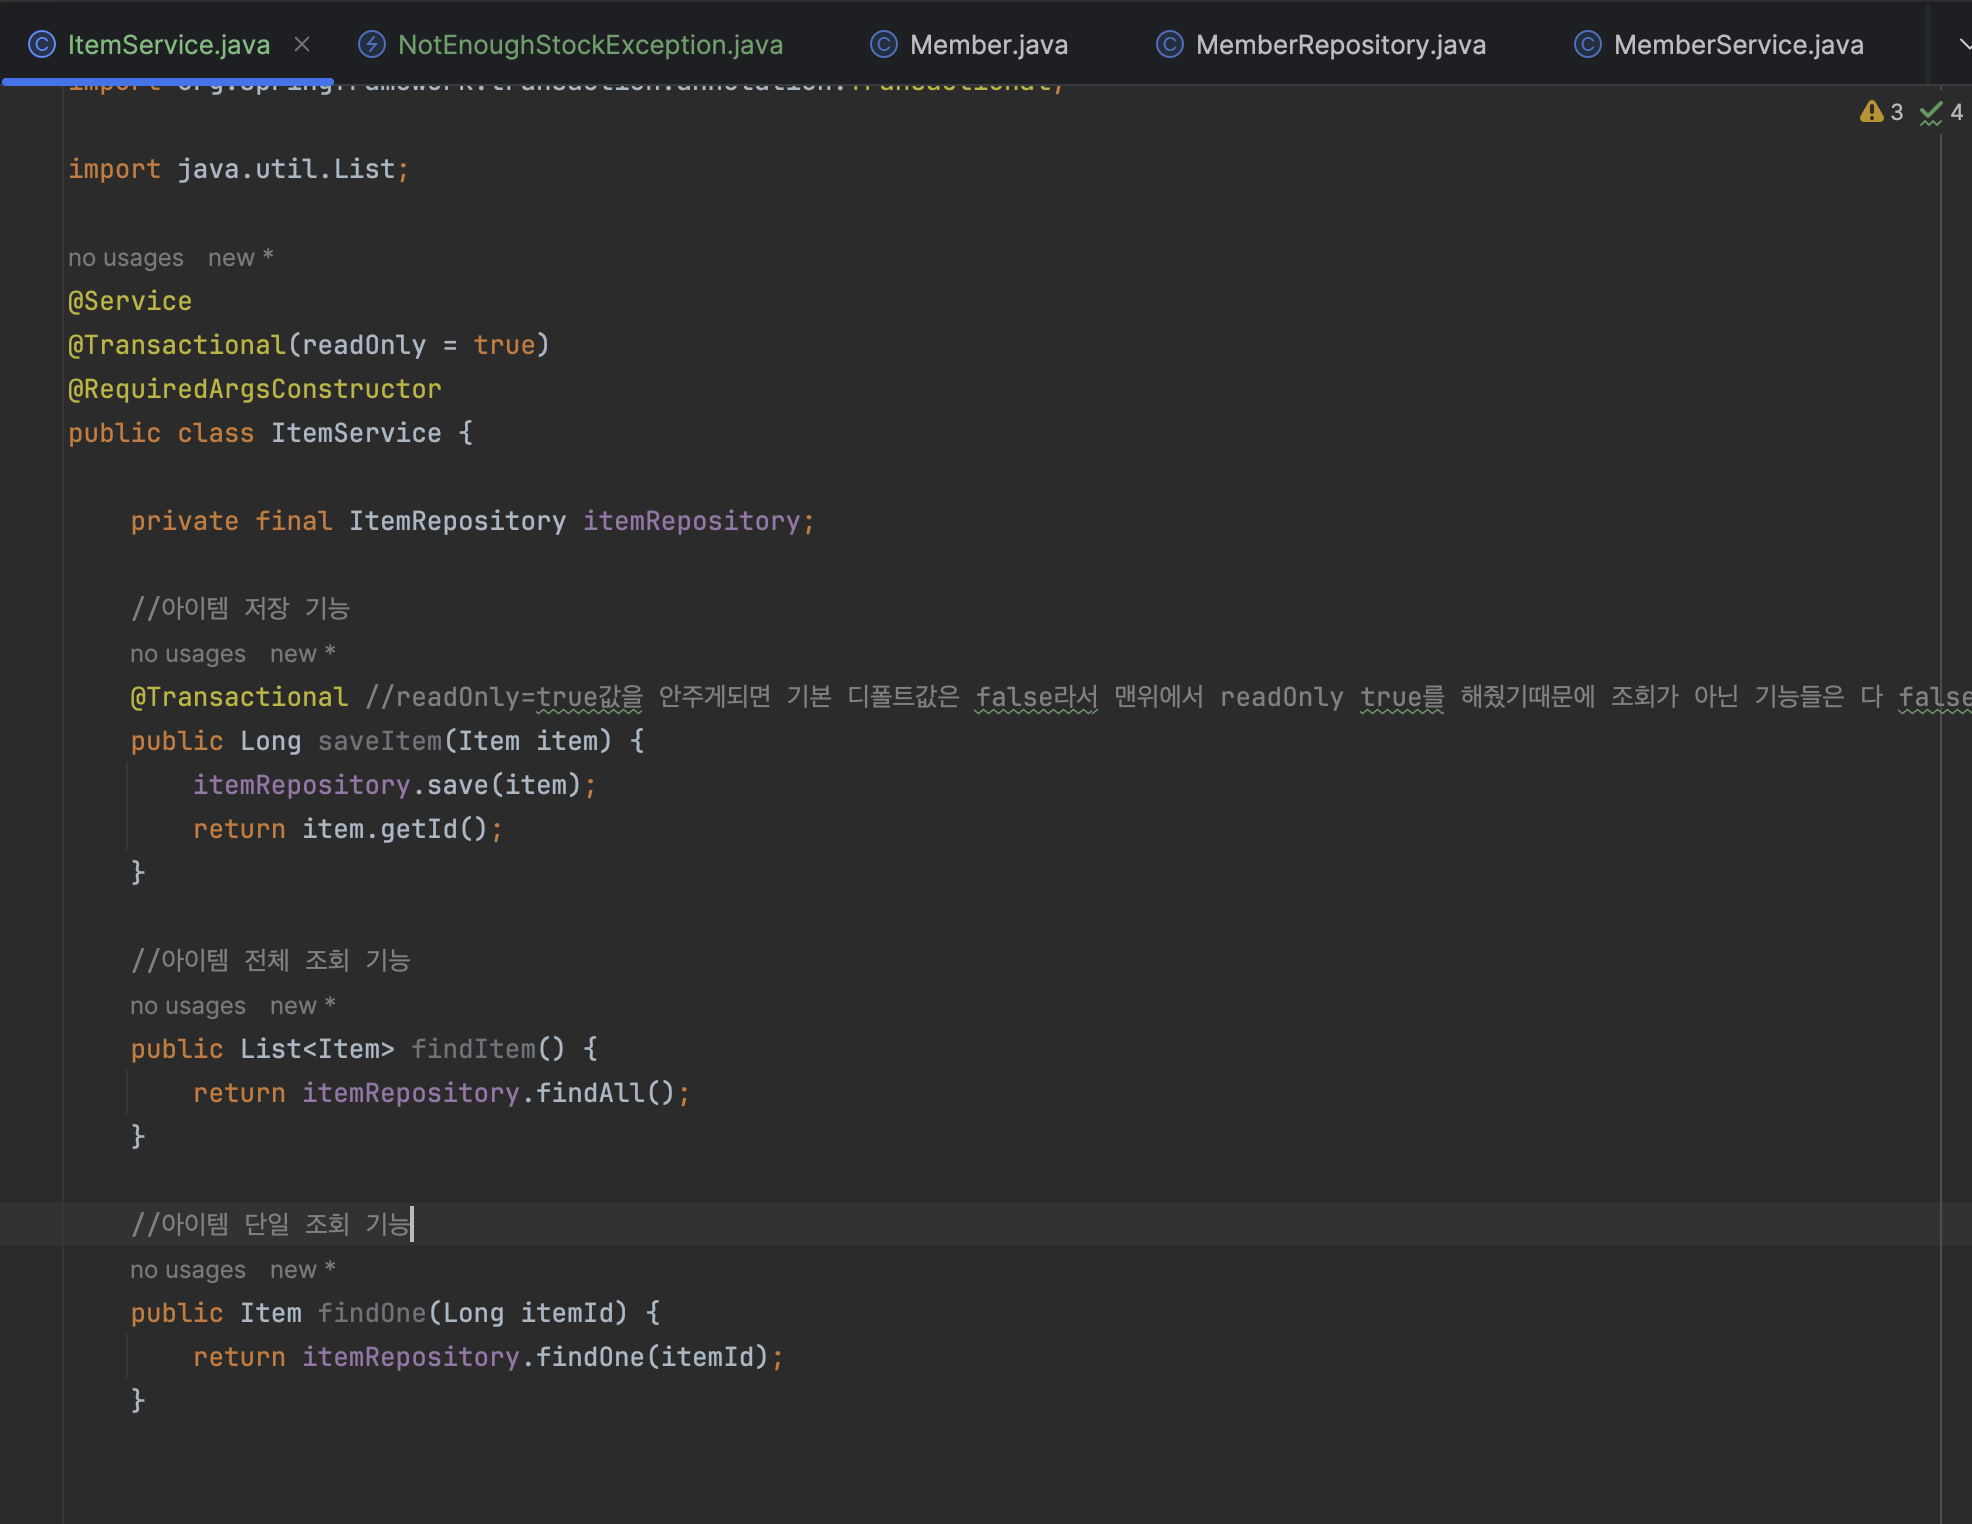Click 'new *' author hint above findItem
Viewport: 1972px width, 1524px height.
click(302, 1006)
